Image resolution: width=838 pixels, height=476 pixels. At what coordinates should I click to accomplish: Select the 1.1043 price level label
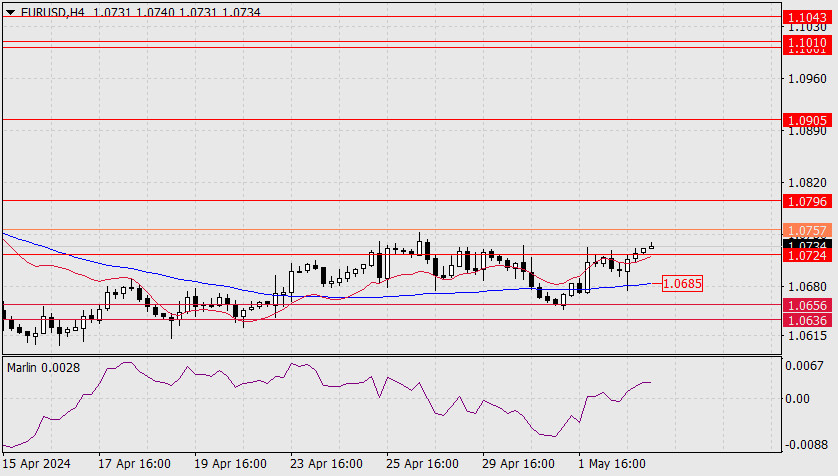pos(808,17)
